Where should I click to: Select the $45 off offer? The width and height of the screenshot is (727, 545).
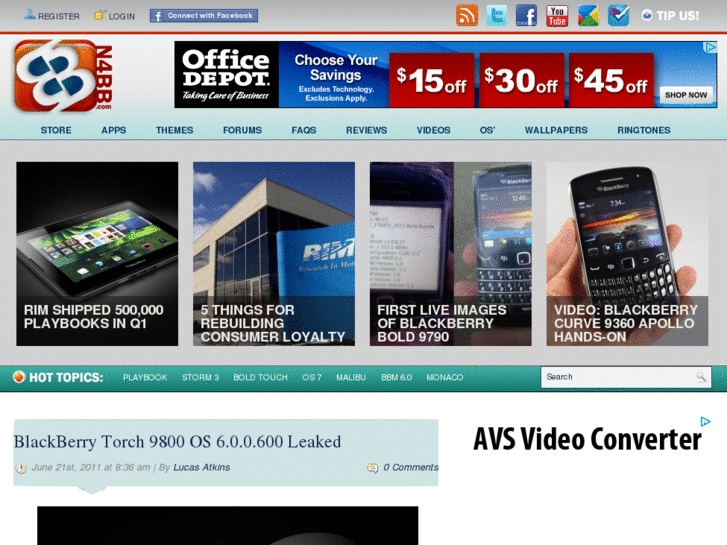611,80
